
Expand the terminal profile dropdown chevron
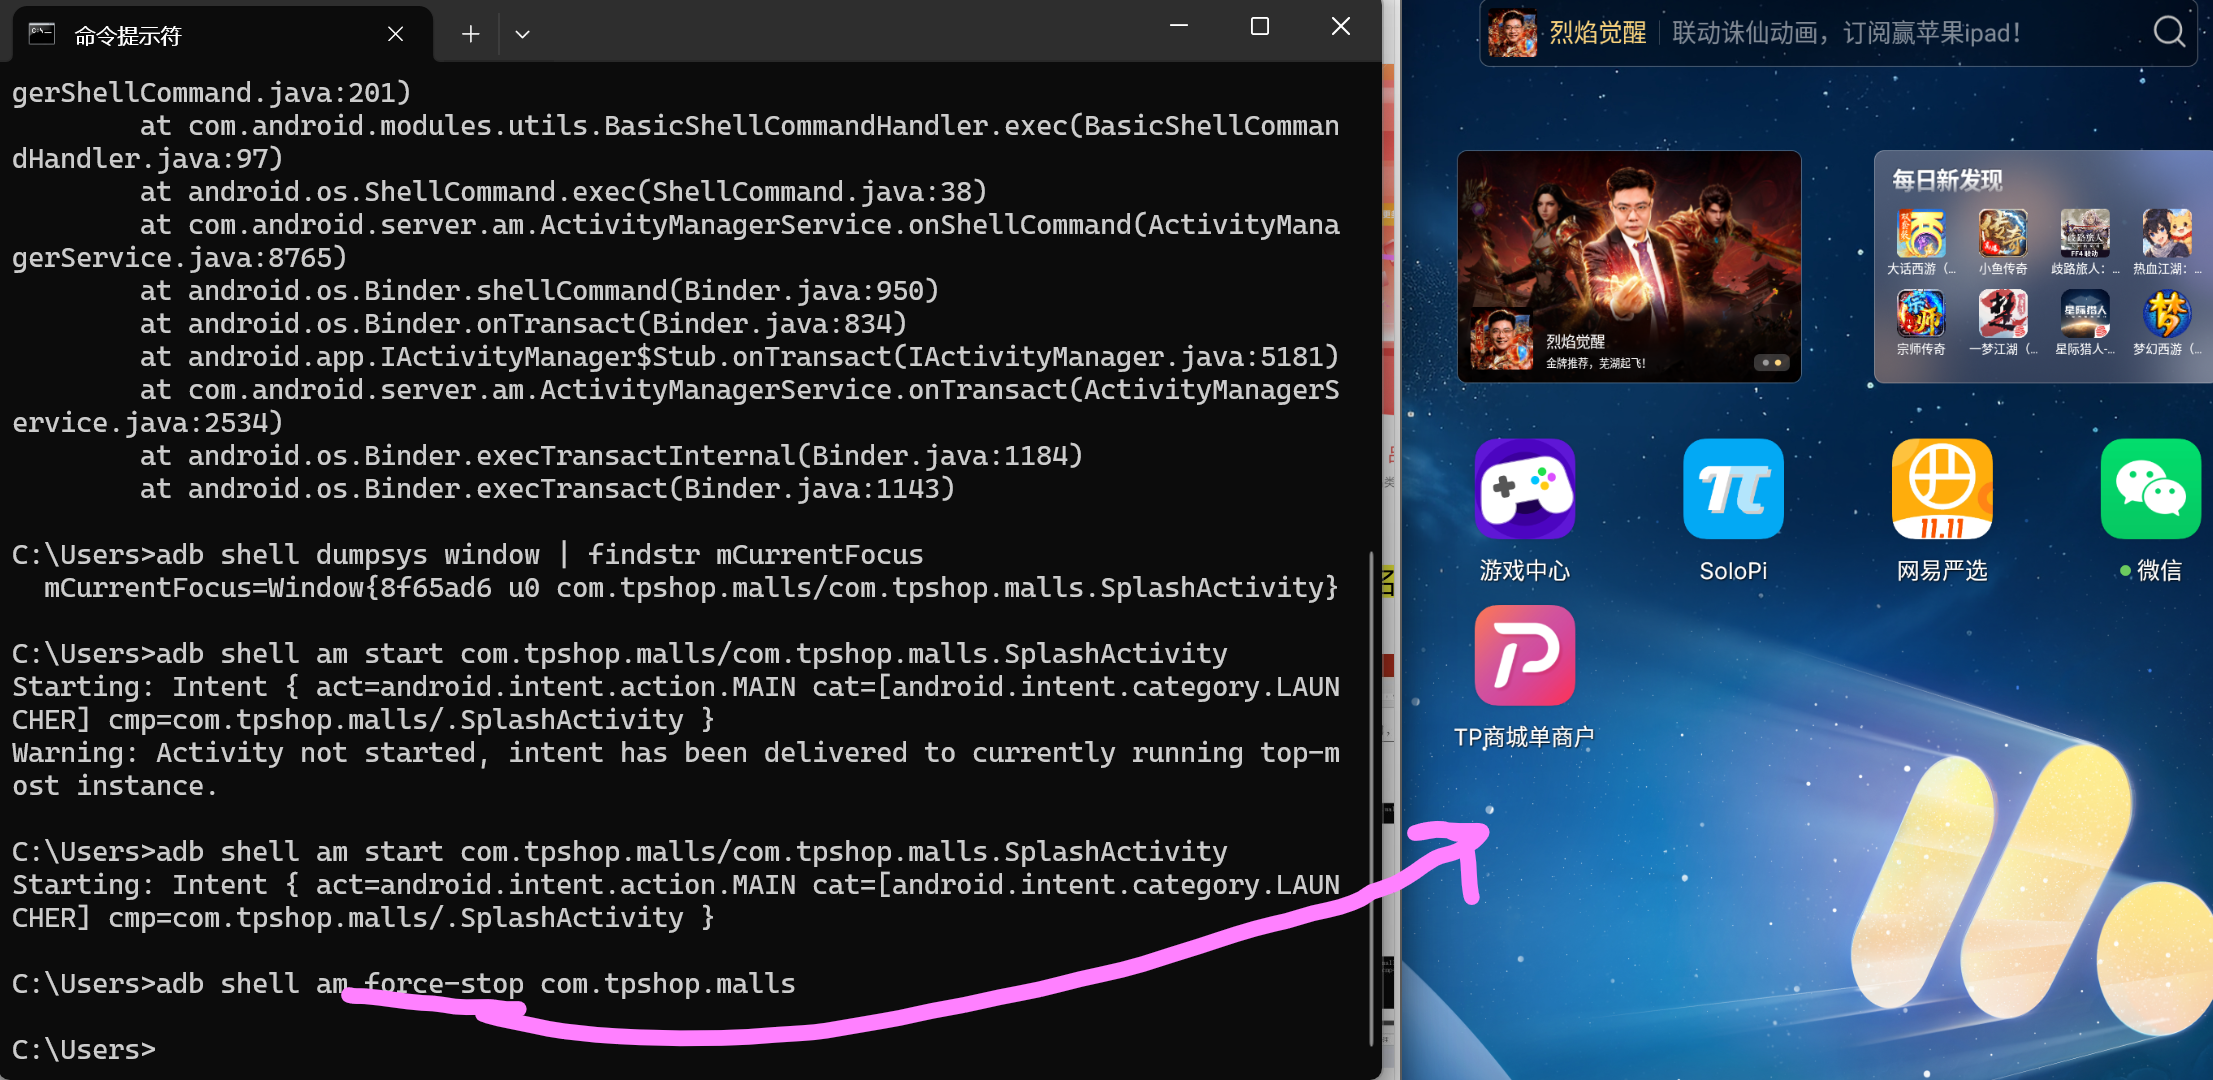522,34
